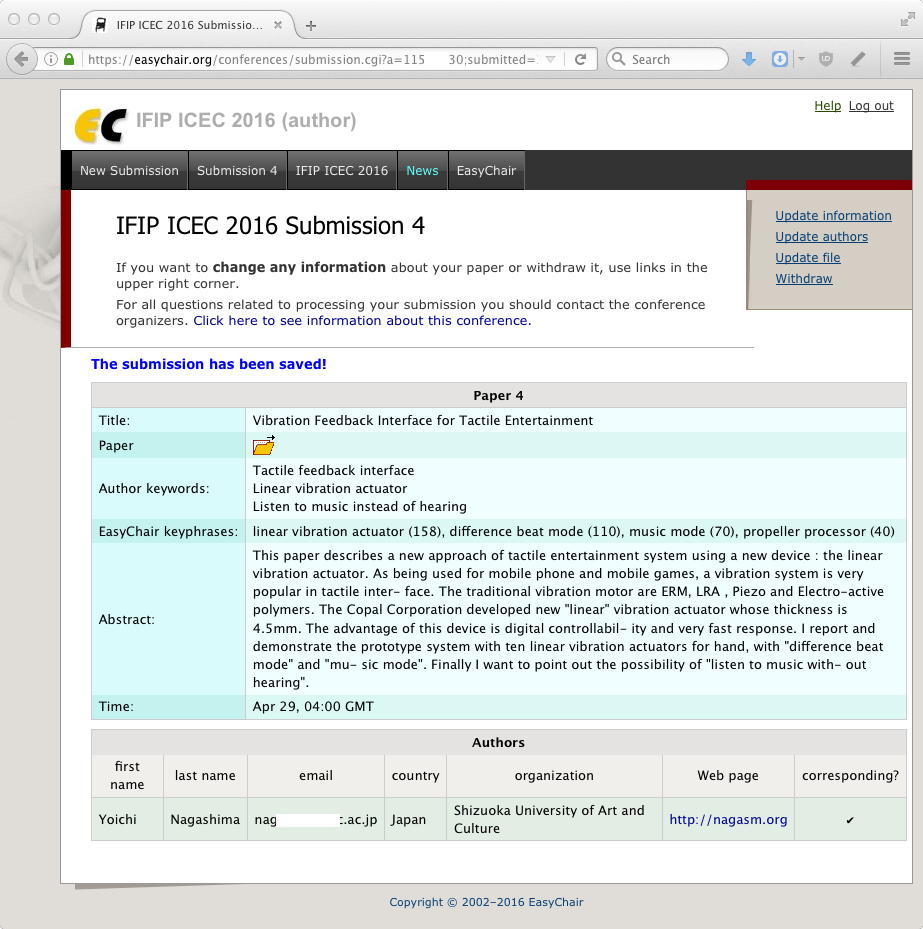Viewport: 923px width, 929px height.
Task: Click the corresponding author checkmark
Action: [x=850, y=820]
